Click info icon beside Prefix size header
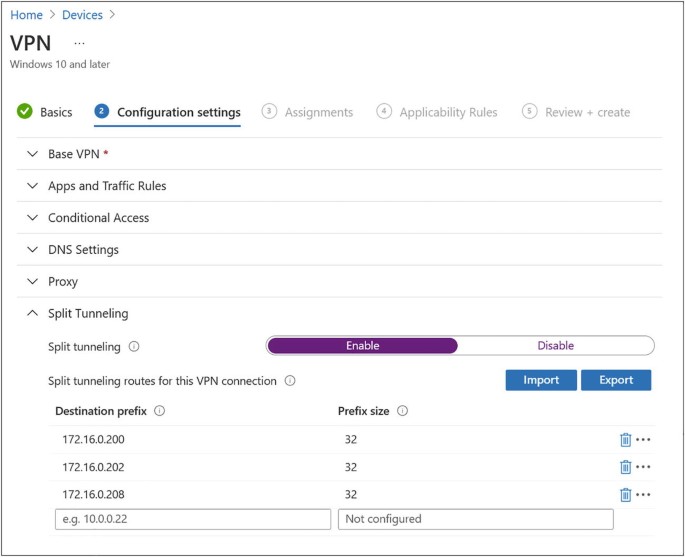Viewport: 685px width, 557px height. [403, 410]
